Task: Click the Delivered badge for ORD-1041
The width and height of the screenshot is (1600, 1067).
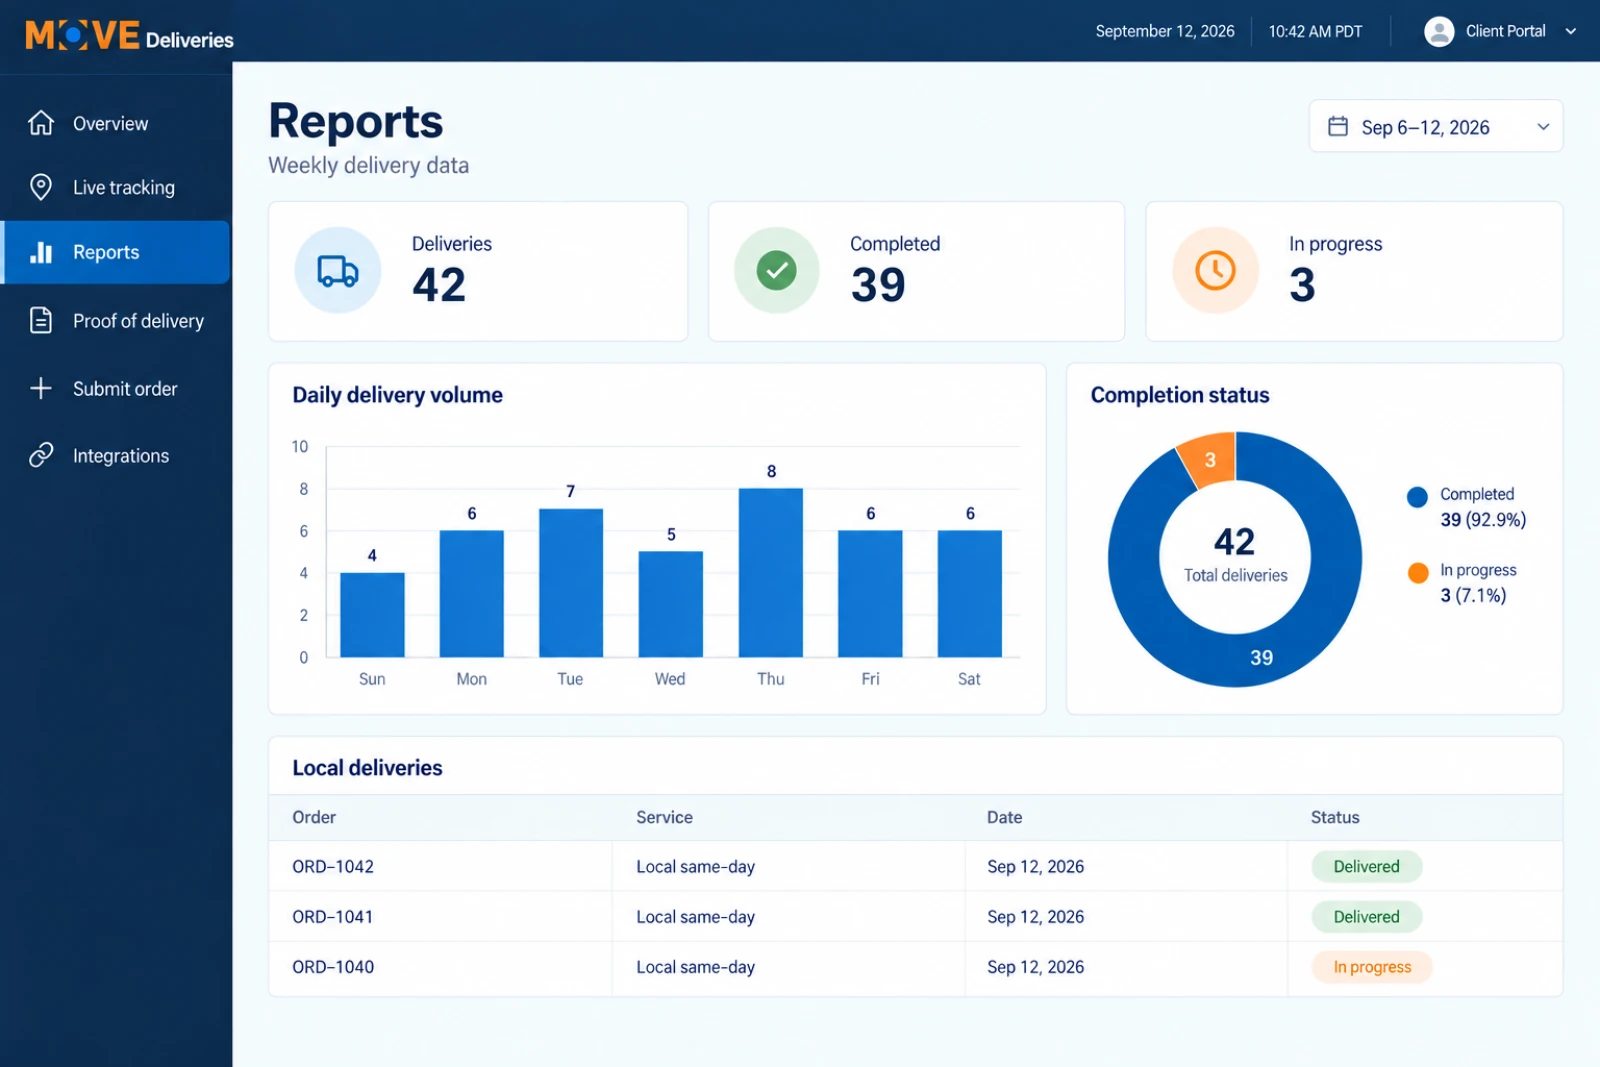Action: tap(1366, 917)
